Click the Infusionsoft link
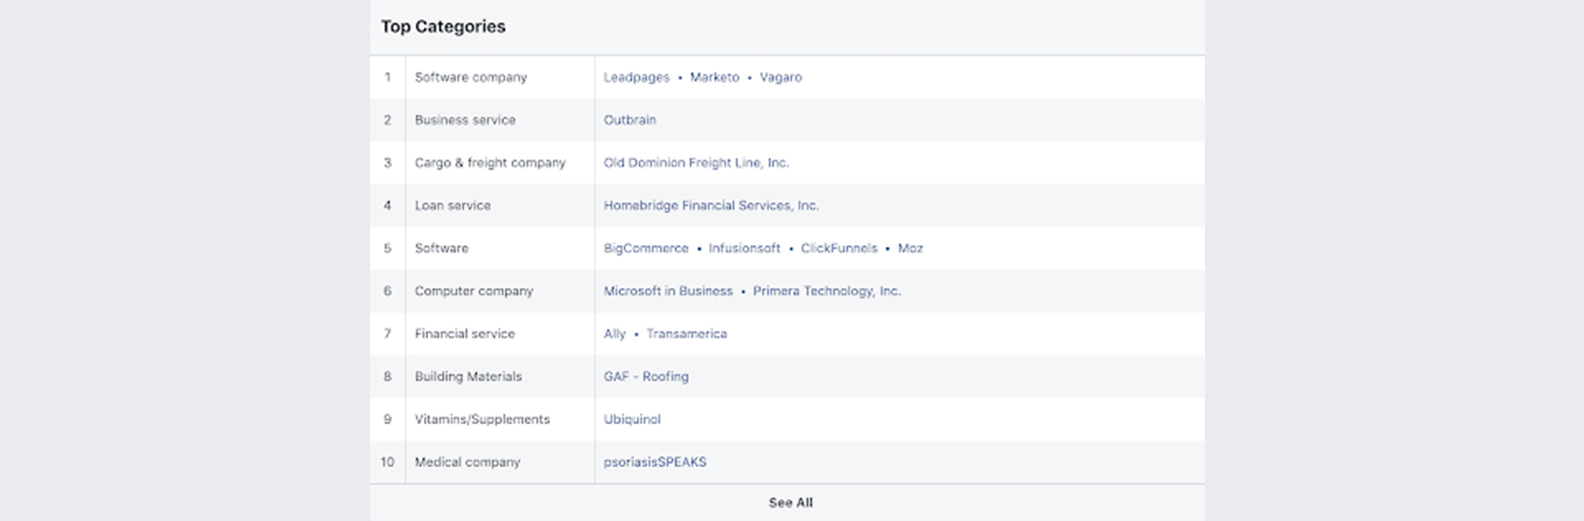The image size is (1584, 521). click(744, 248)
